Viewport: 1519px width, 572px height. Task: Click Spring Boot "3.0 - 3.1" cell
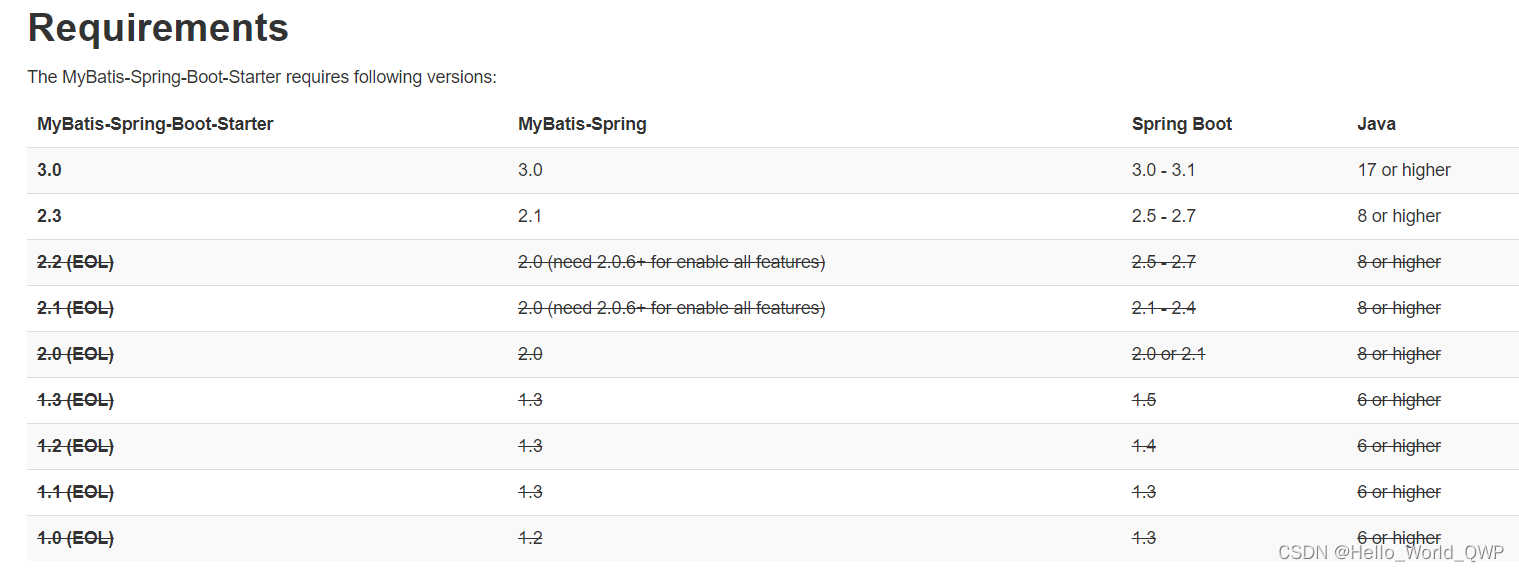click(x=1163, y=170)
